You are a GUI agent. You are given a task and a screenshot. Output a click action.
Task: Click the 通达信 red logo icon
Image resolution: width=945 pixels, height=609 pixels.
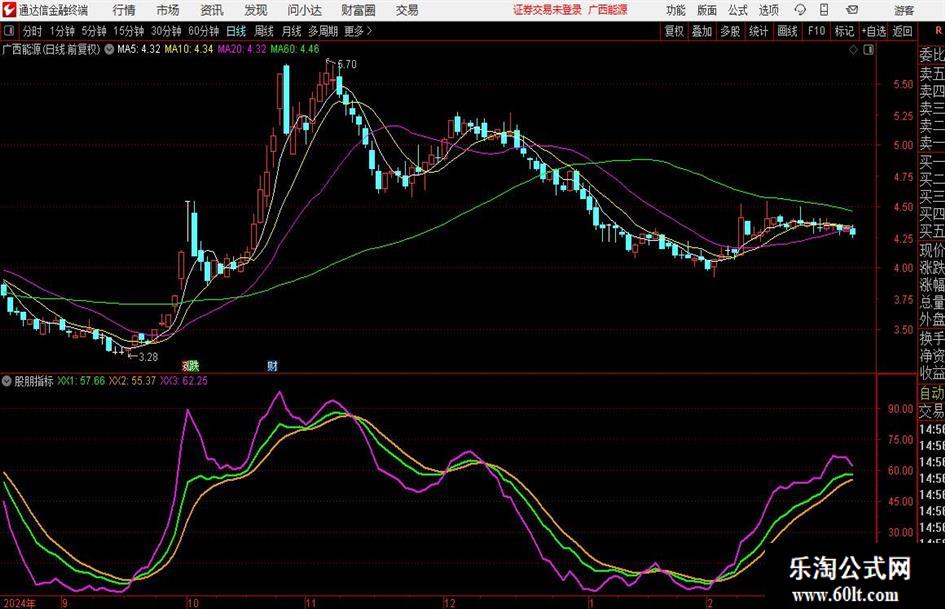[x=8, y=10]
